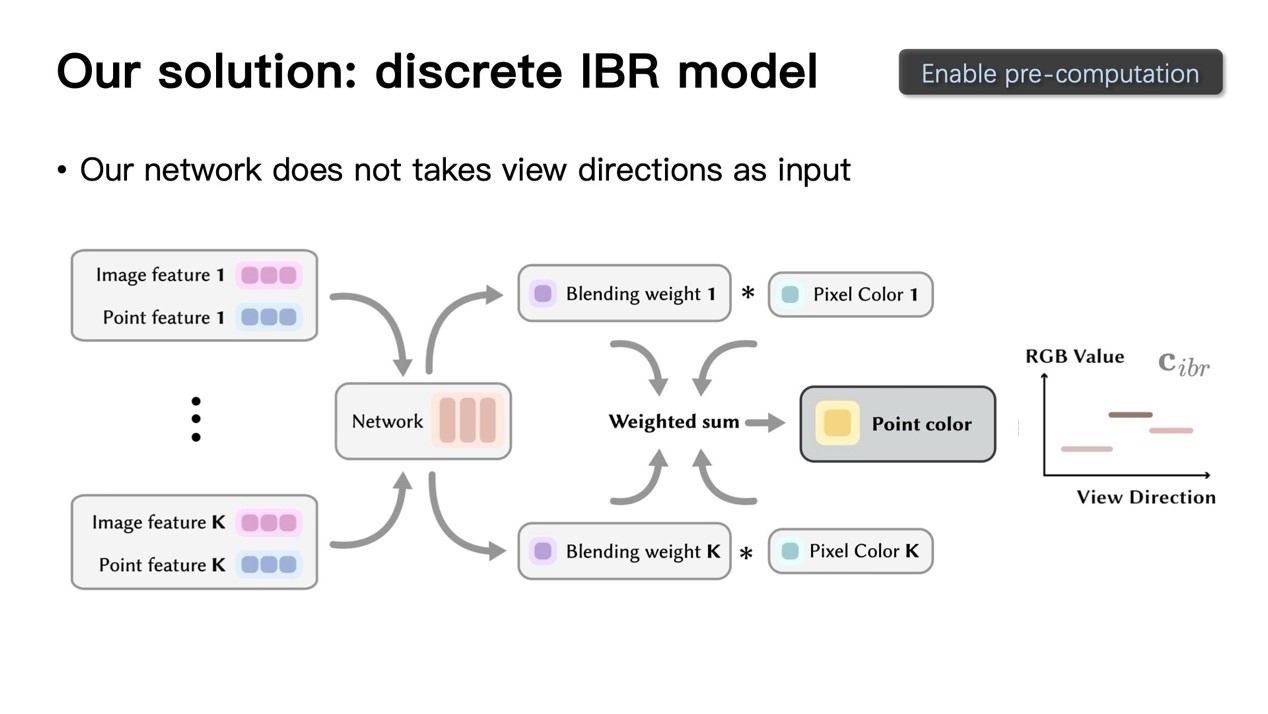The image size is (1268, 714).
Task: Click the dark brown chart line segment
Action: (x=1130, y=414)
